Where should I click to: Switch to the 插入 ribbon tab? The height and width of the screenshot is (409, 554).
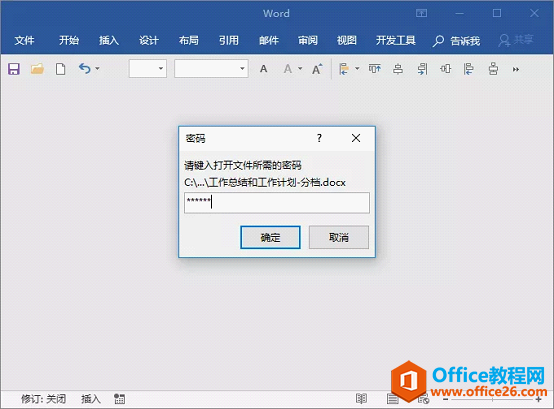click(x=109, y=40)
